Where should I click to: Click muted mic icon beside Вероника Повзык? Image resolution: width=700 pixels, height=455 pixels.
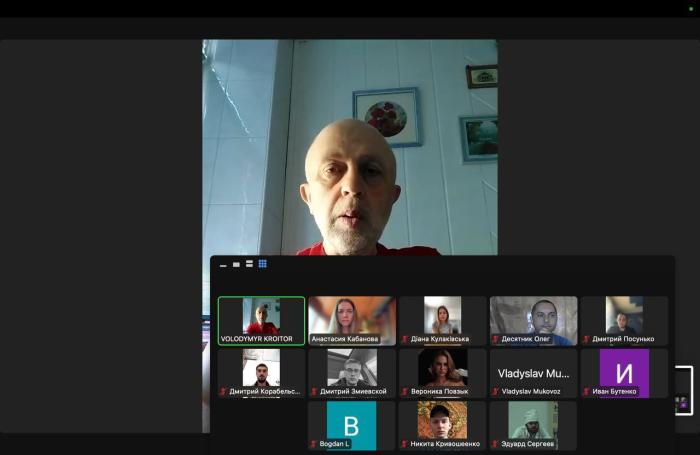tap(404, 392)
